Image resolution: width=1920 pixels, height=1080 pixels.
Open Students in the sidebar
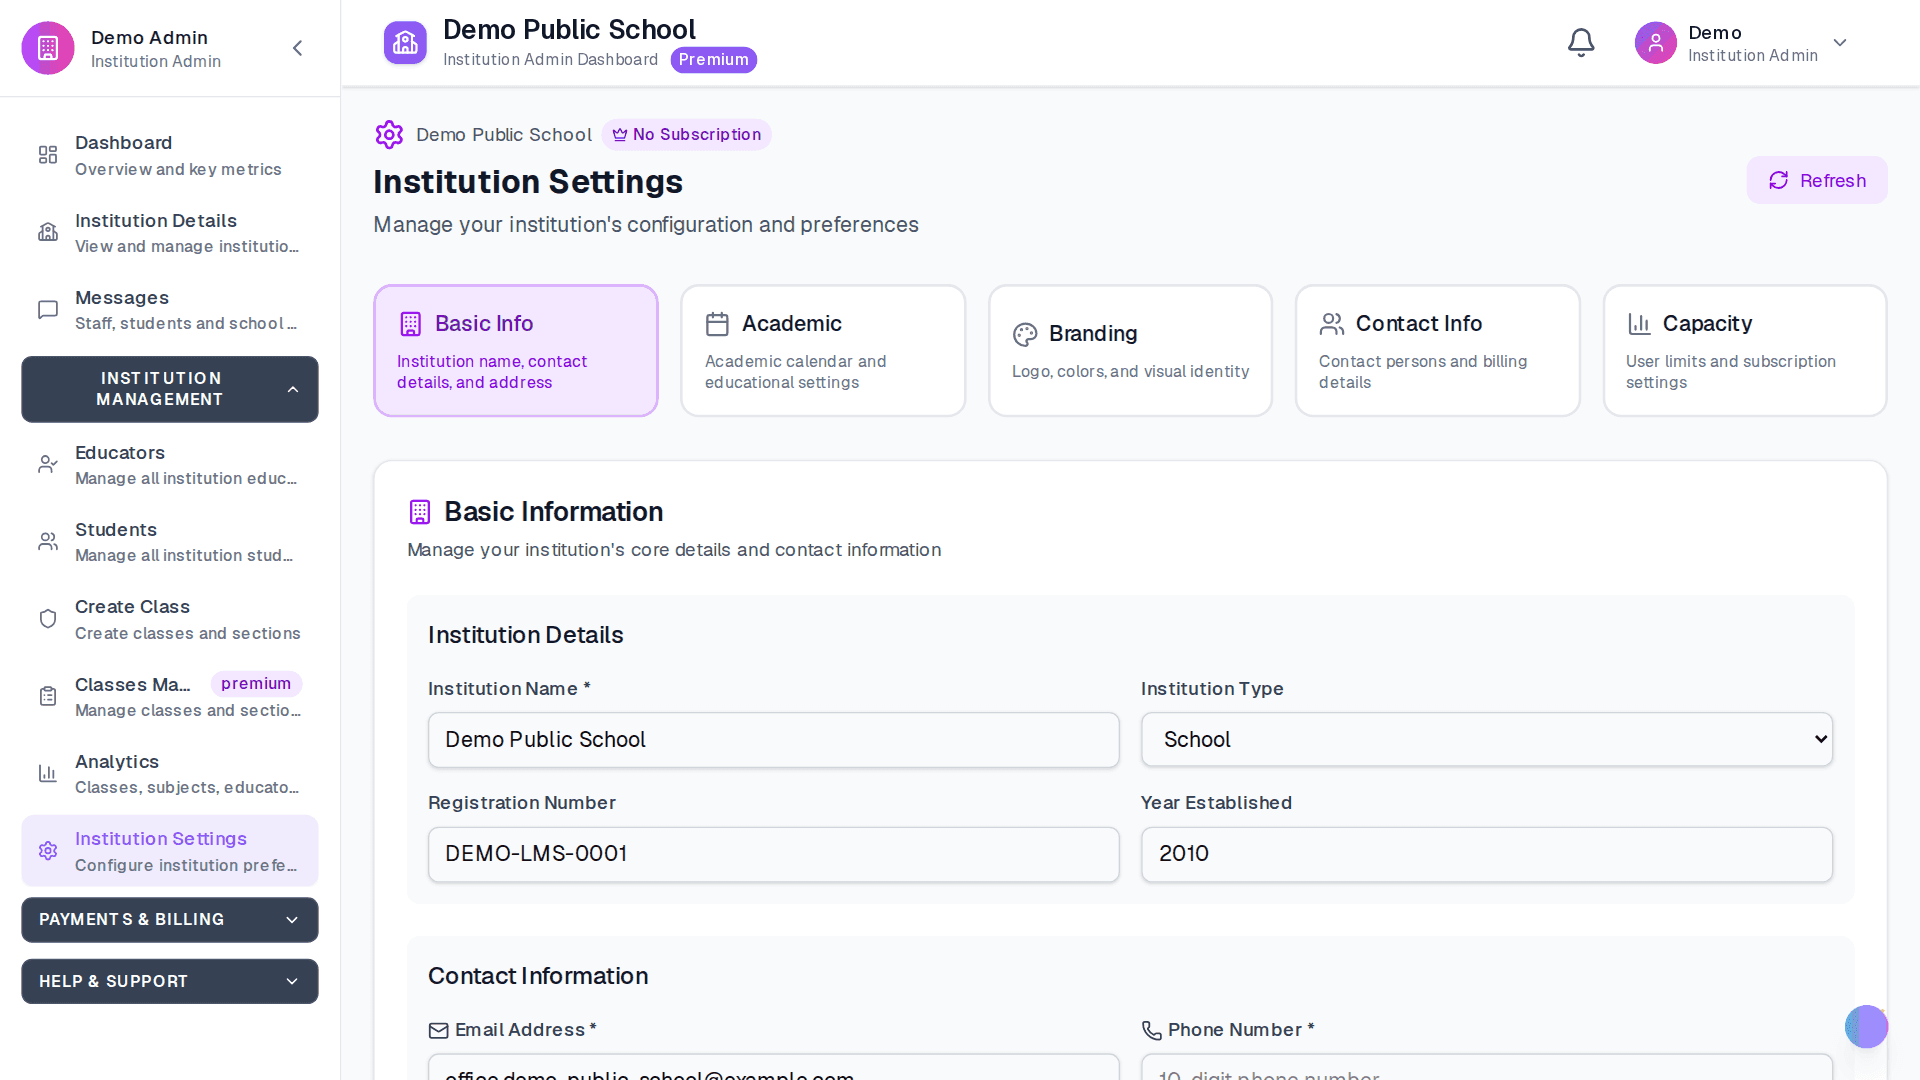pos(170,542)
